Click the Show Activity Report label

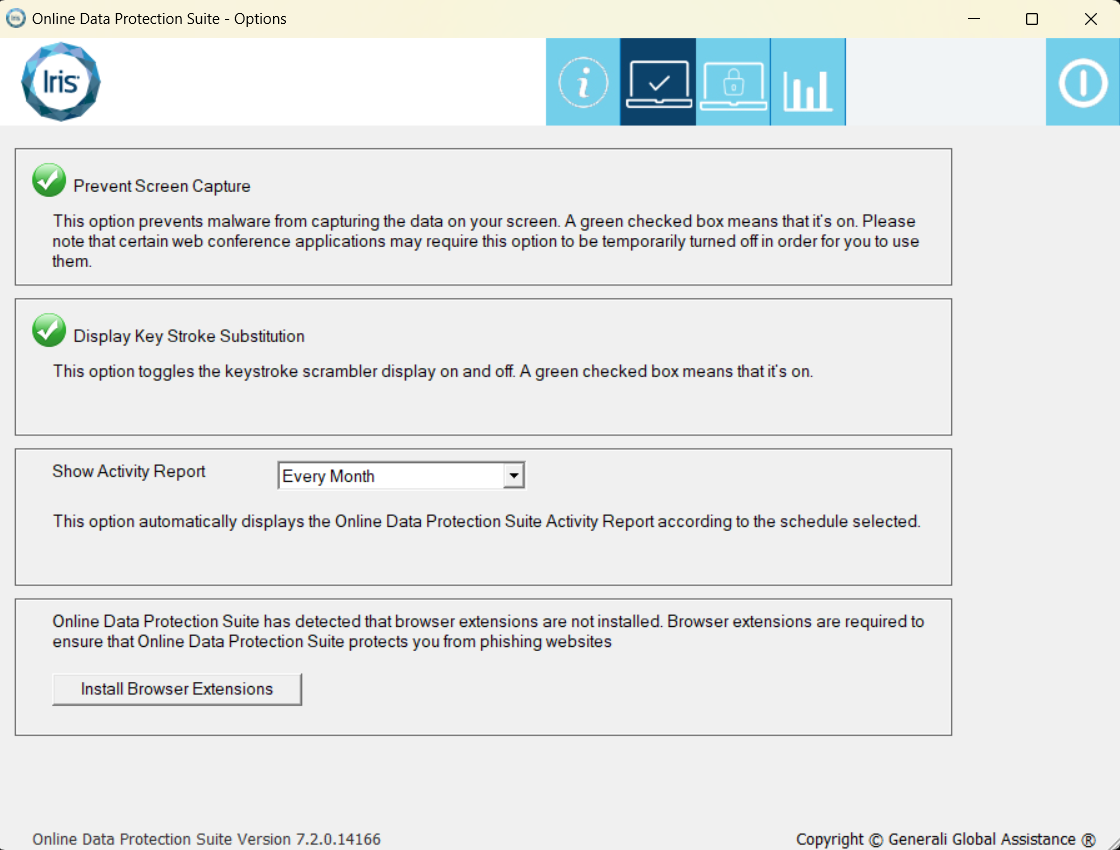[129, 471]
